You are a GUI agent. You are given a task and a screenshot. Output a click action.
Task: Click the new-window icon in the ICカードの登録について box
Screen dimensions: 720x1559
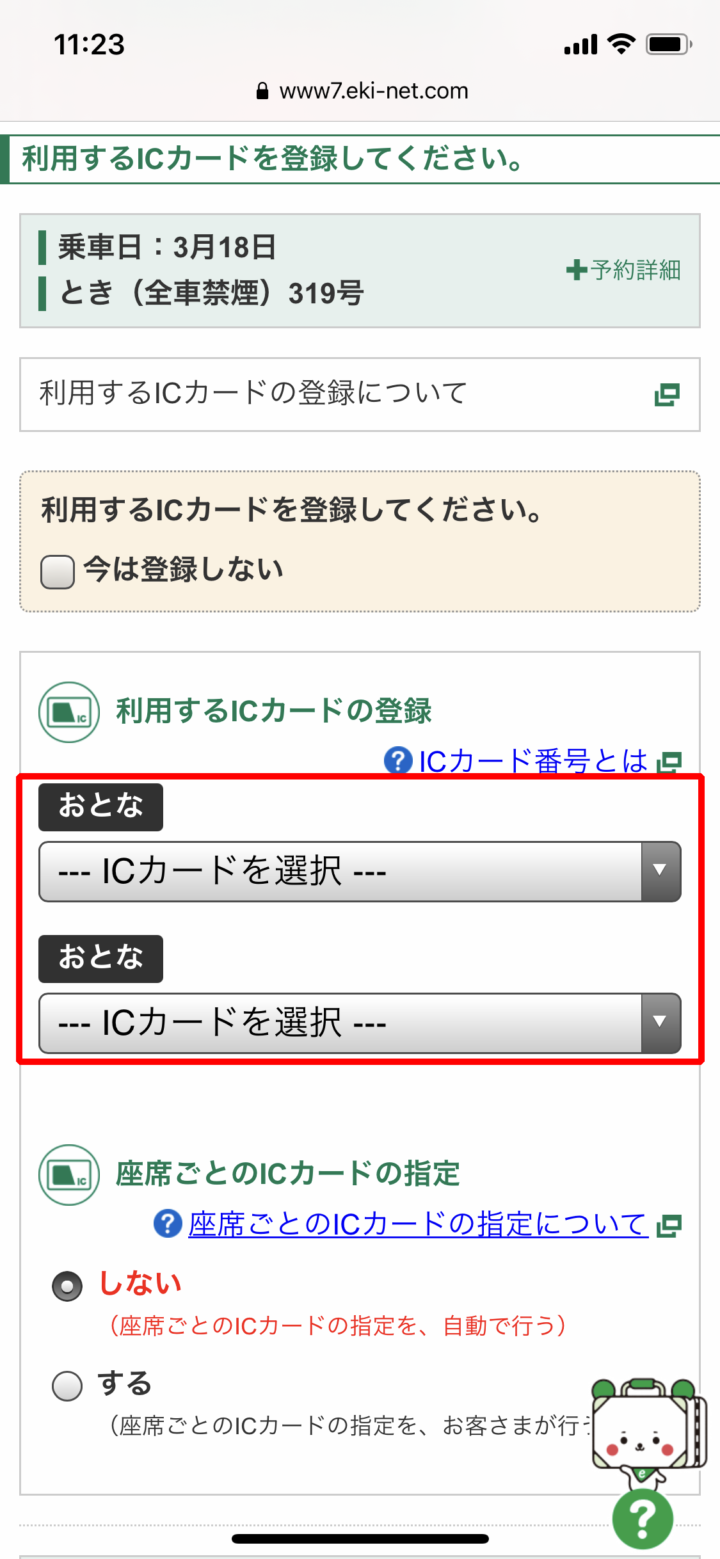667,395
